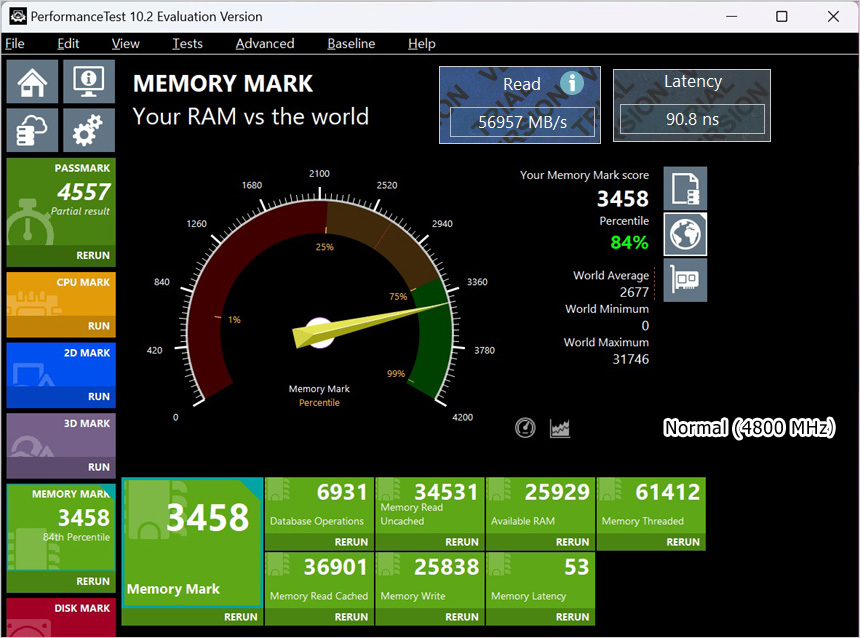Screen dimensions: 860x638
Task: Go to the Home screen icon
Action: tap(32, 81)
